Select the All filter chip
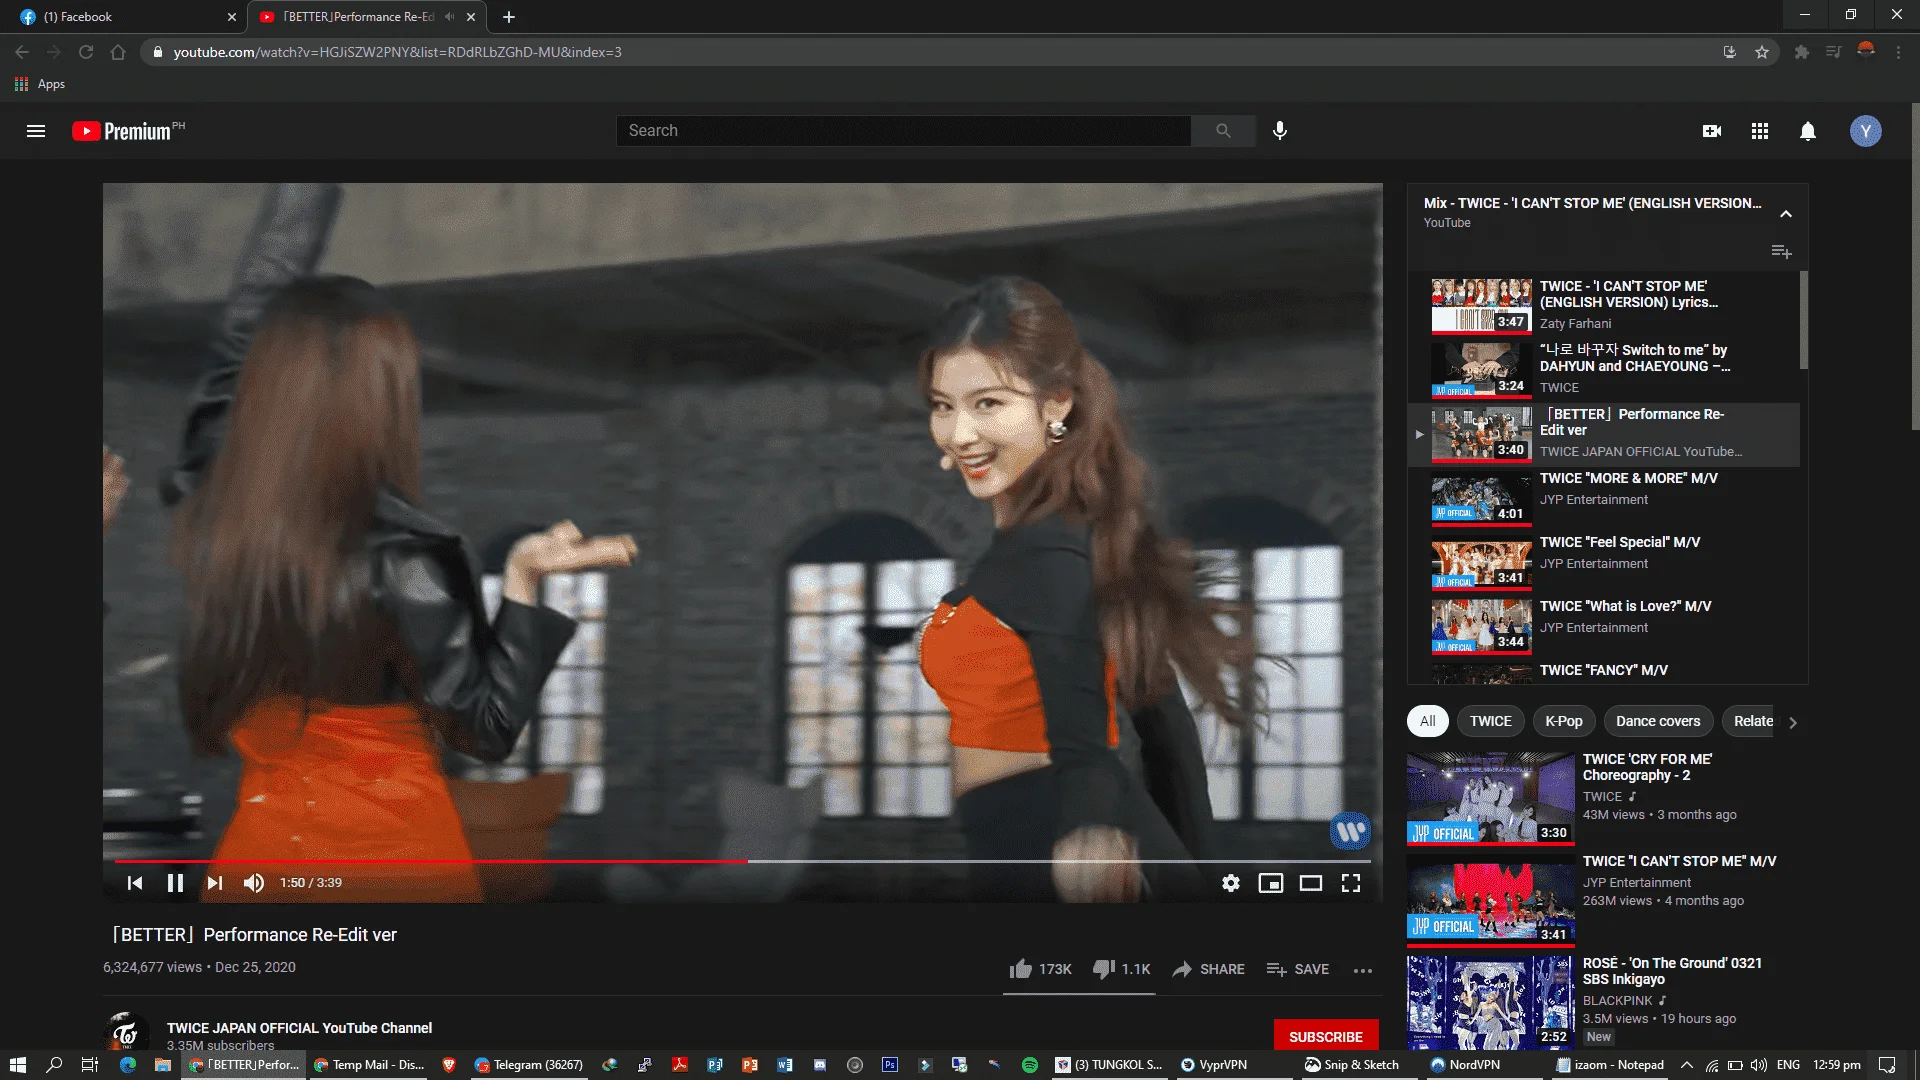 coord(1427,721)
